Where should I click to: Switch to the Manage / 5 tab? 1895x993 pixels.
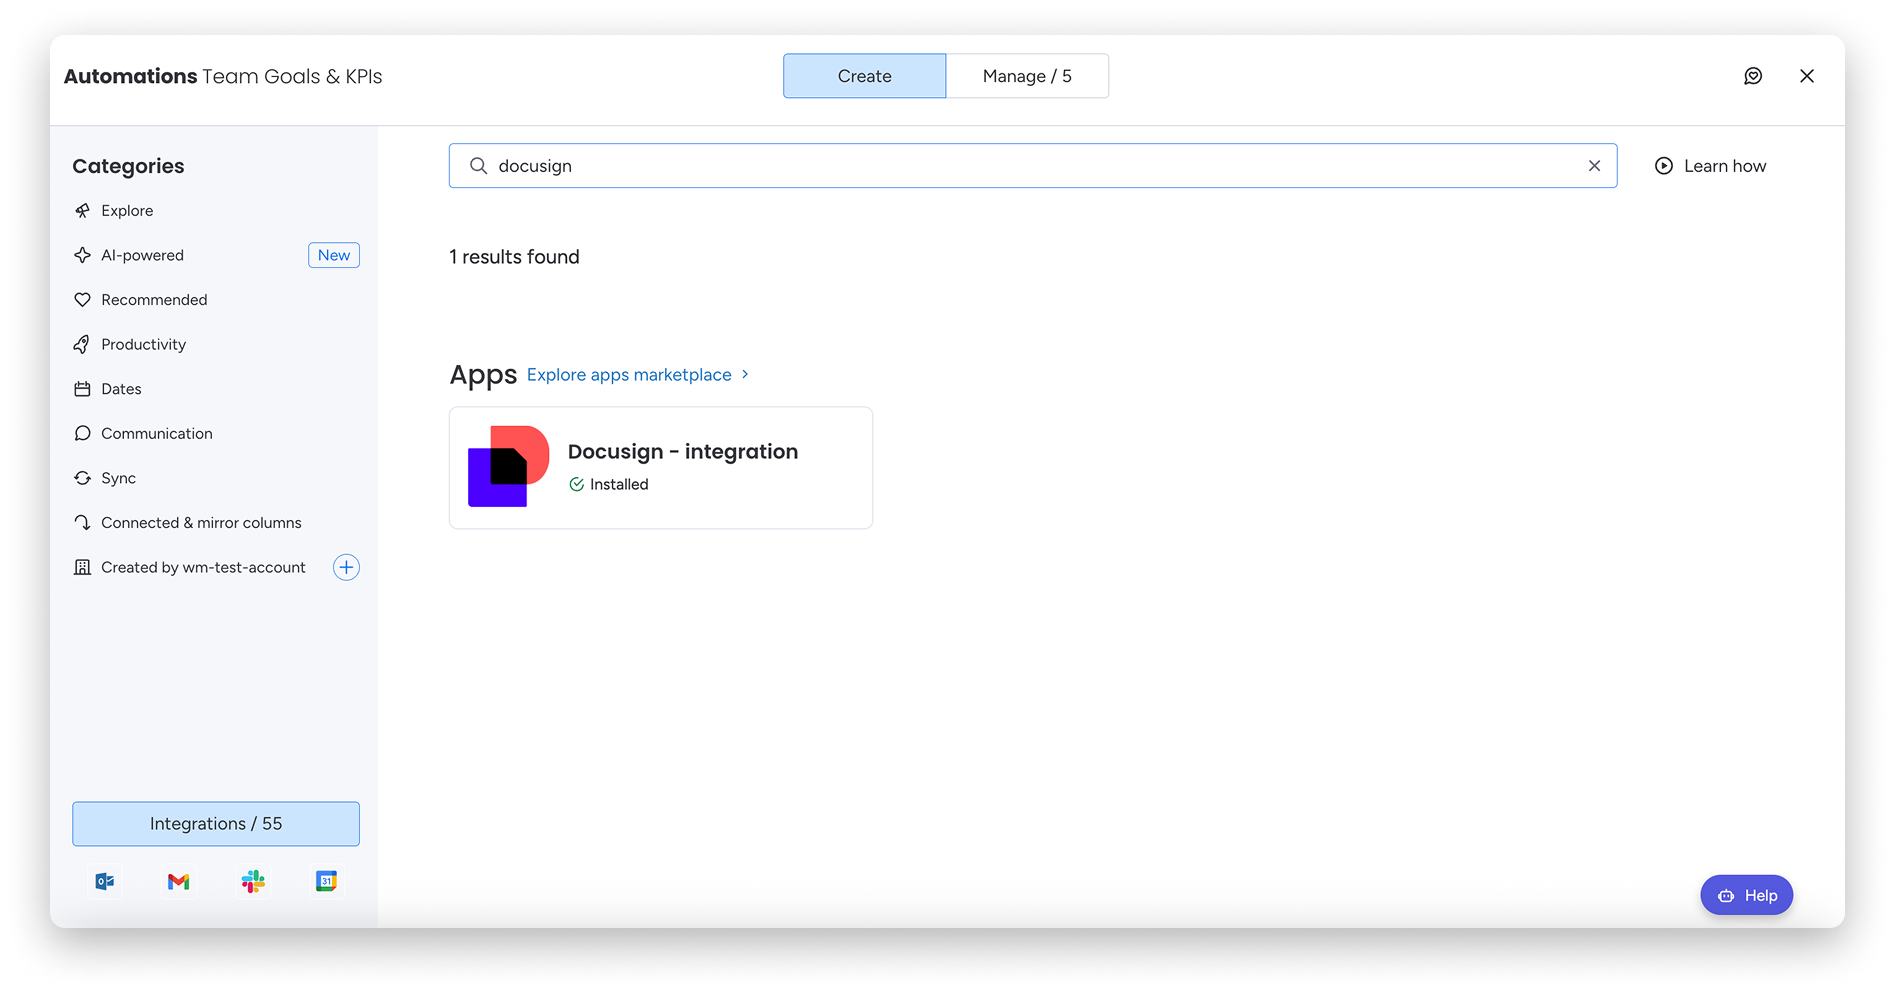pos(1027,75)
